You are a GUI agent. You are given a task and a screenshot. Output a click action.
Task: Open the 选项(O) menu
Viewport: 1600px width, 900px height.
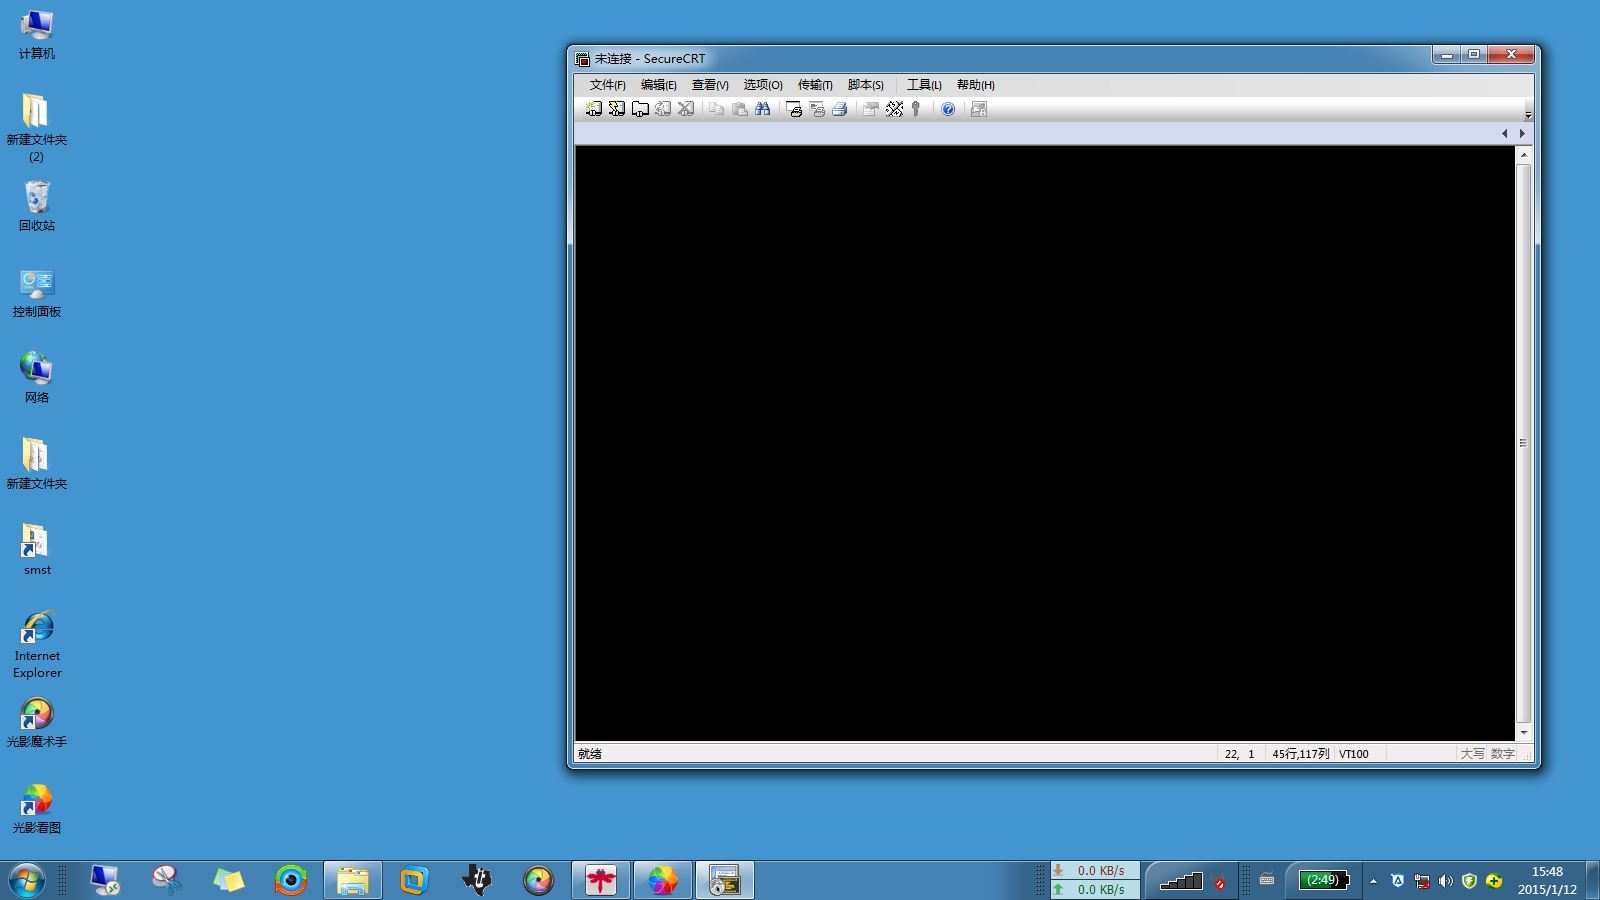pyautogui.click(x=763, y=85)
